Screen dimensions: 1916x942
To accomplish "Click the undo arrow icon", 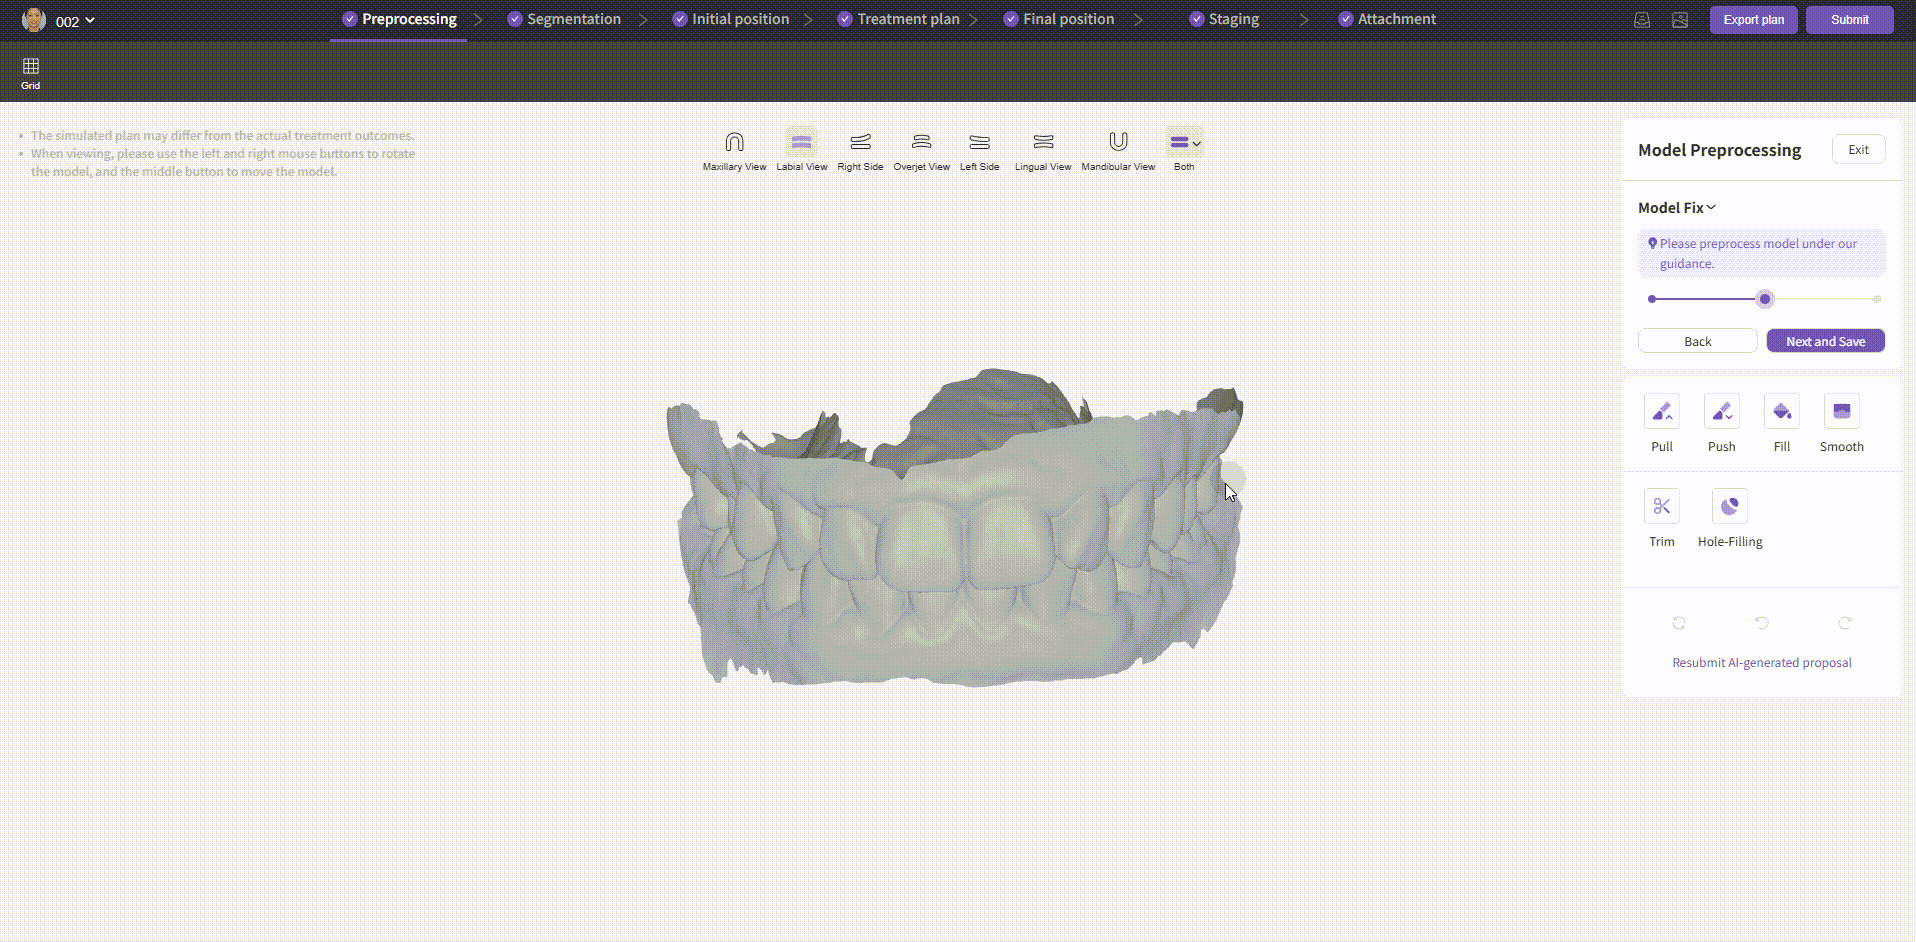I will [x=1762, y=623].
